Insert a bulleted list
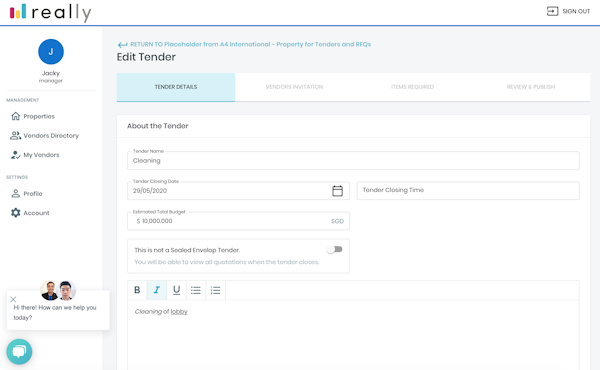Viewport: 600px width, 370px height. tap(196, 290)
